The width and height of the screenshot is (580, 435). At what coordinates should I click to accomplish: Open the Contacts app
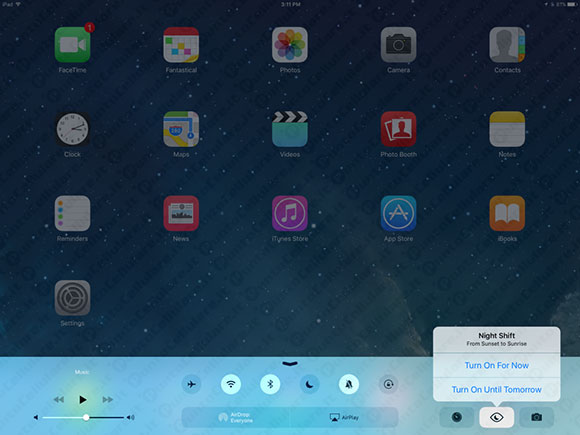[x=507, y=45]
